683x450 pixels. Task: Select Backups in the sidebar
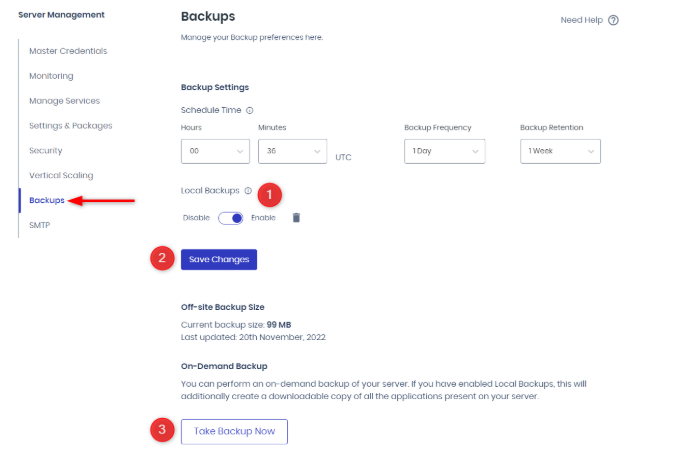click(x=47, y=200)
